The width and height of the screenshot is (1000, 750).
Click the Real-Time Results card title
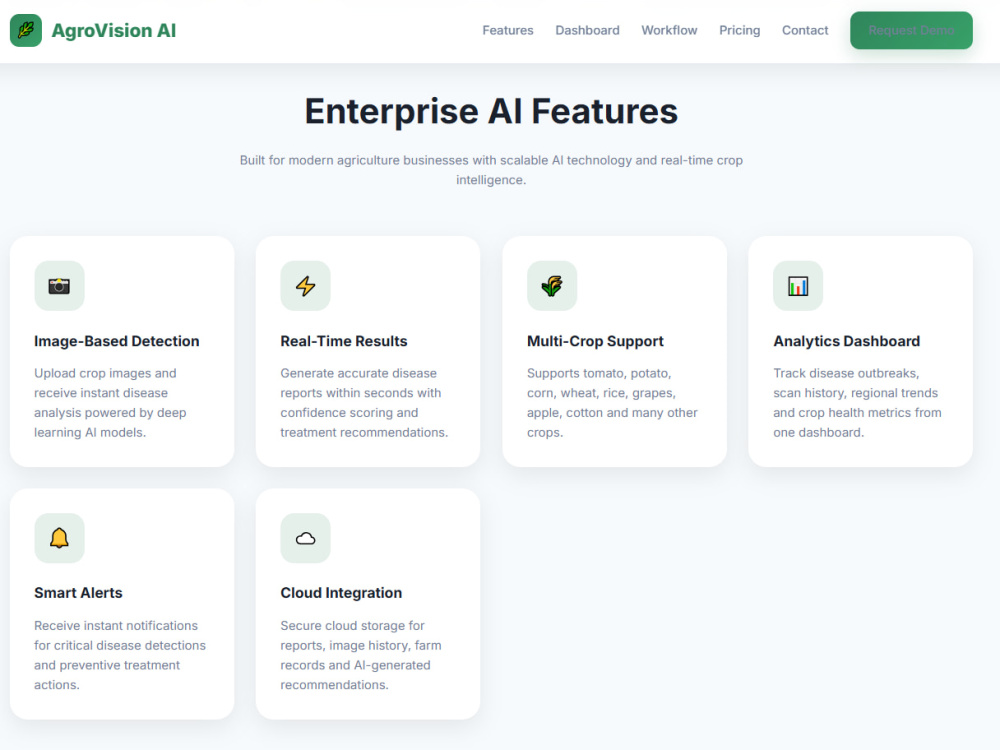click(344, 341)
